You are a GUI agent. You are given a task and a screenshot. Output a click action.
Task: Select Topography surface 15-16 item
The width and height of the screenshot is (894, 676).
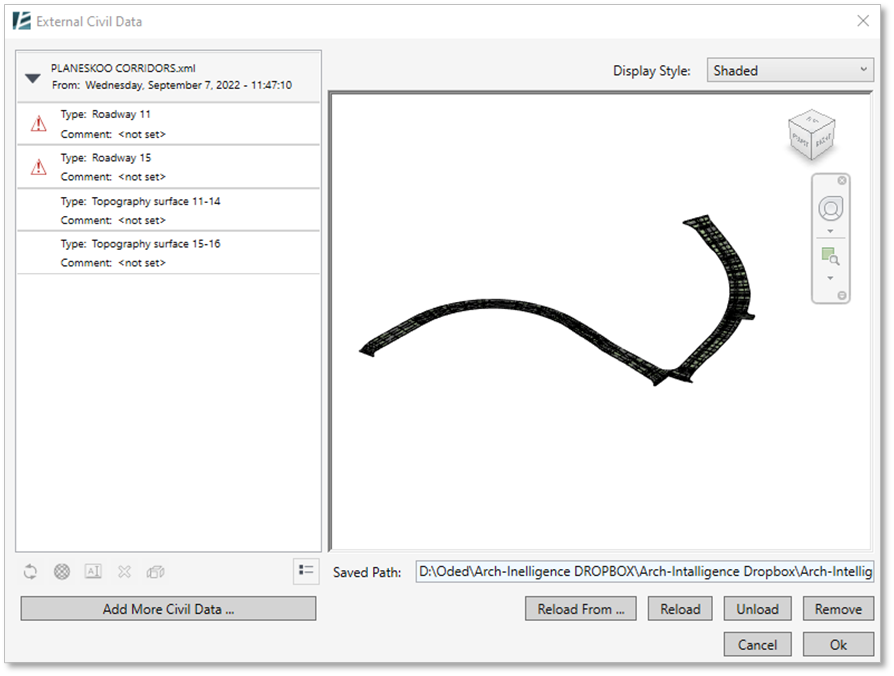(169, 253)
